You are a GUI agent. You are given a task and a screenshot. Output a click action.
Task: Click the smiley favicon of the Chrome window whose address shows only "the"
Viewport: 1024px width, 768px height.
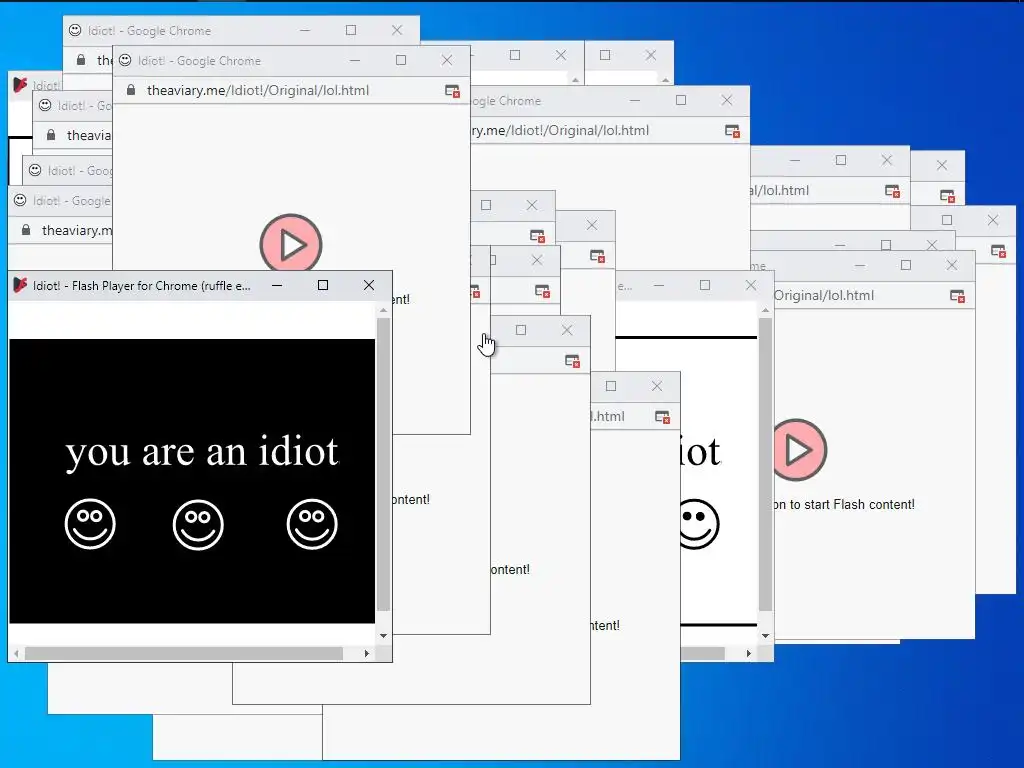pyautogui.click(x=75, y=30)
